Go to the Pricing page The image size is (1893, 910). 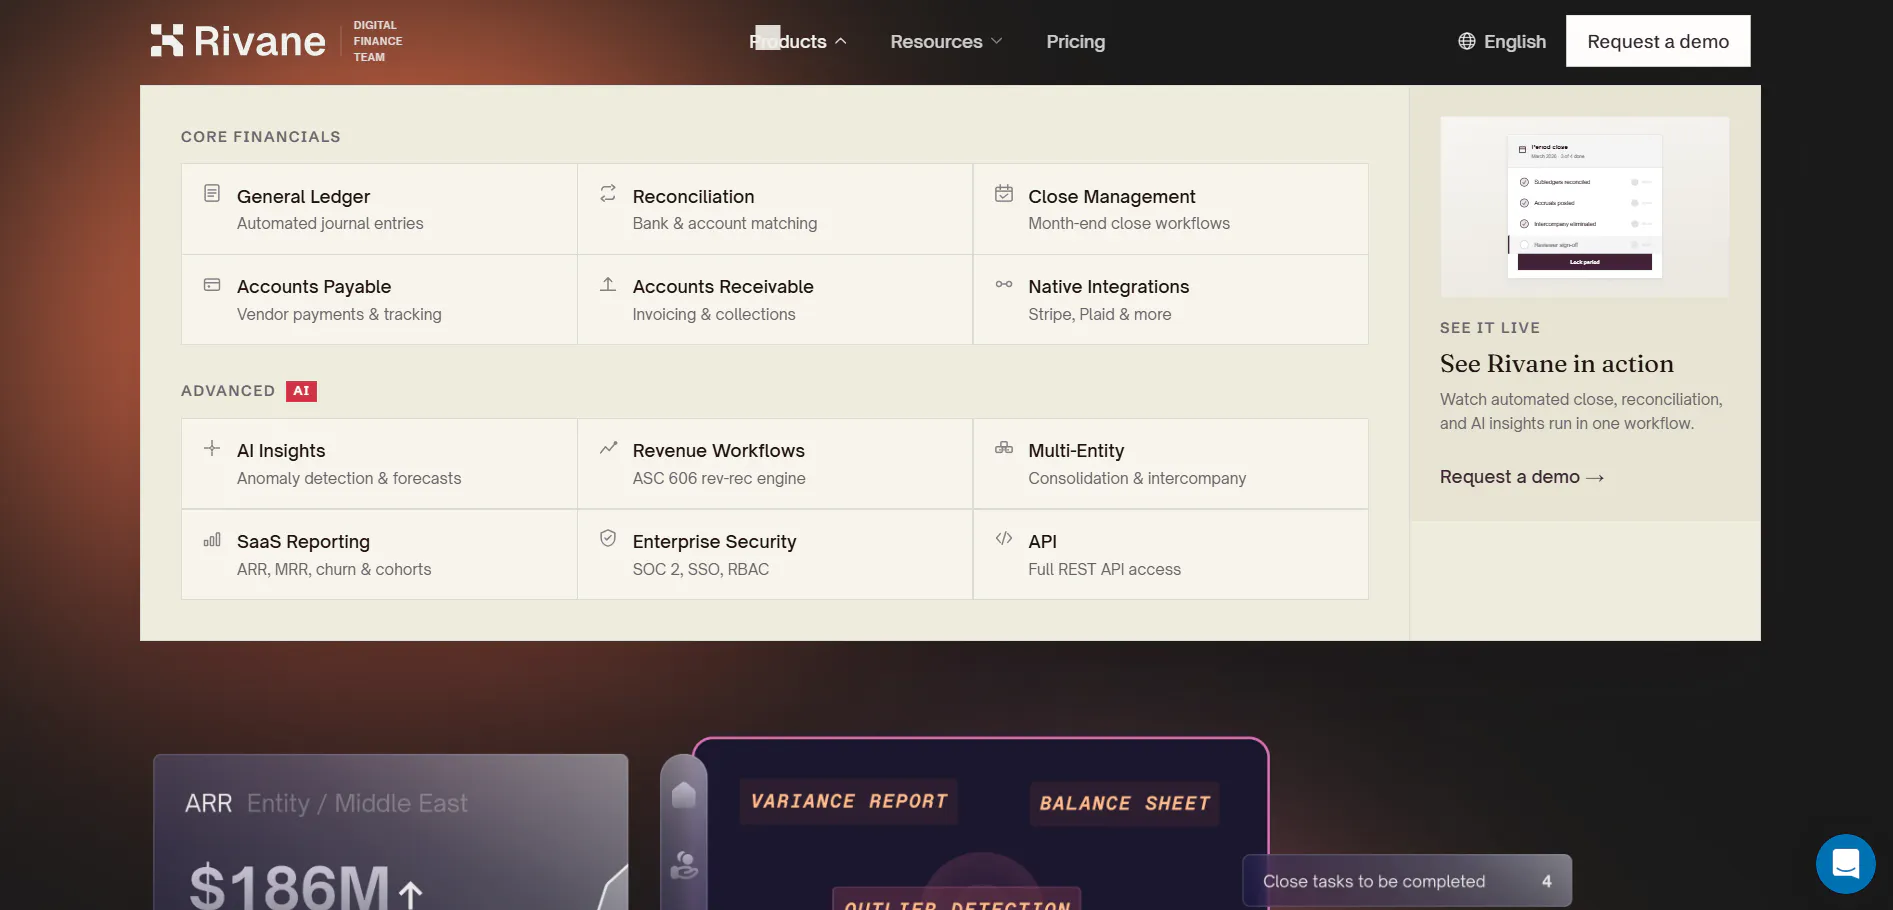coord(1076,41)
